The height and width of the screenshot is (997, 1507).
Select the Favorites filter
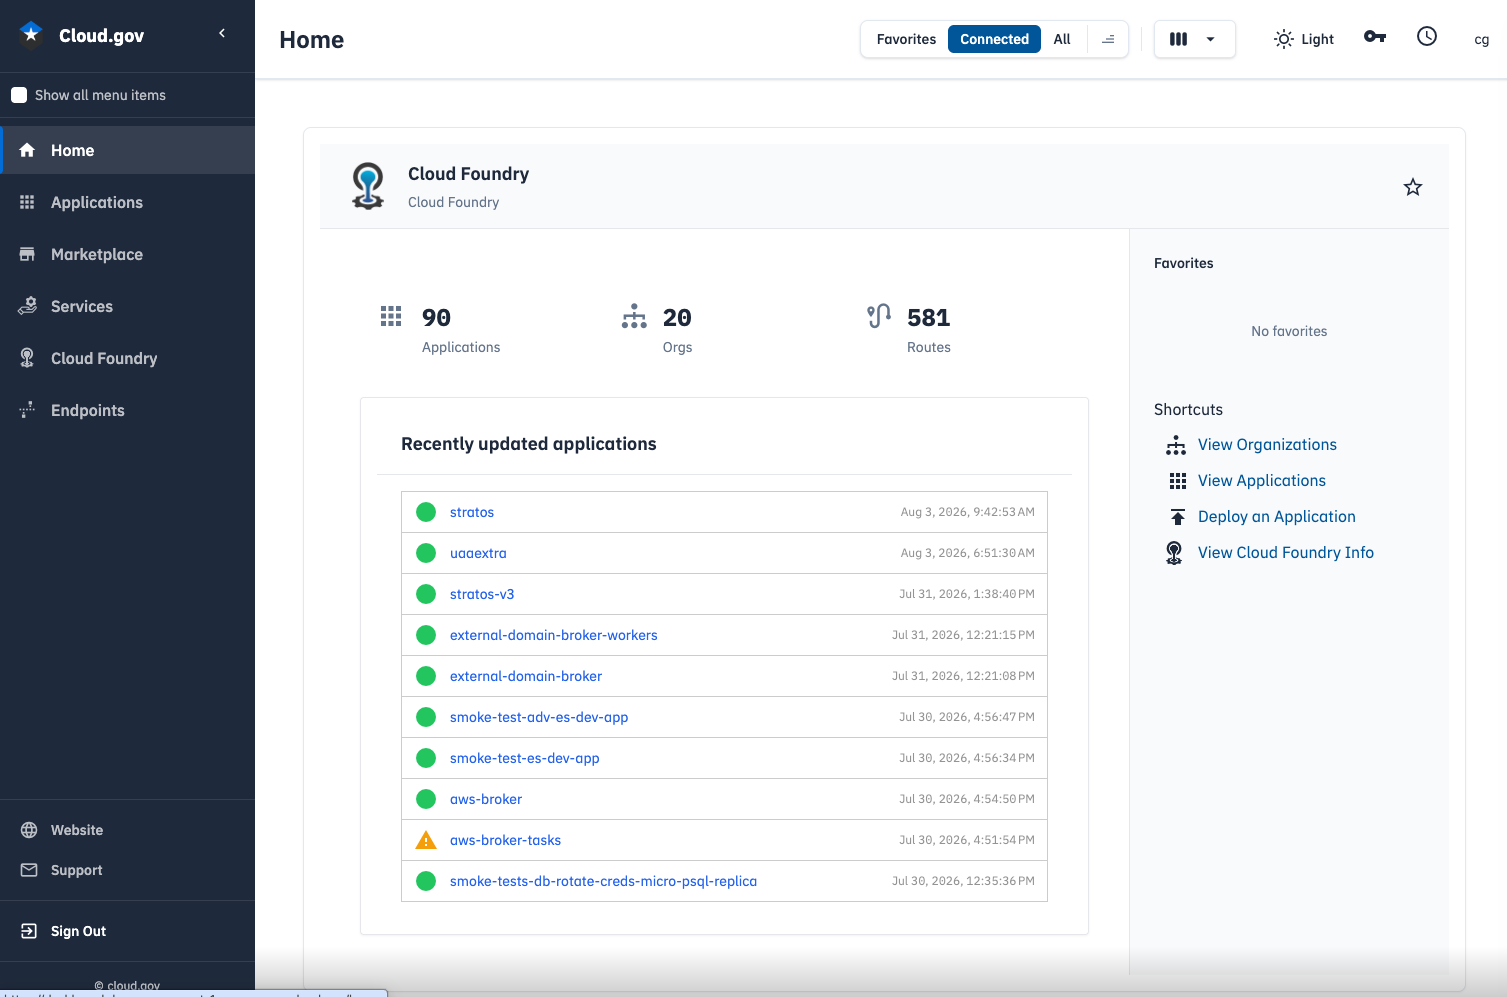[x=906, y=39]
